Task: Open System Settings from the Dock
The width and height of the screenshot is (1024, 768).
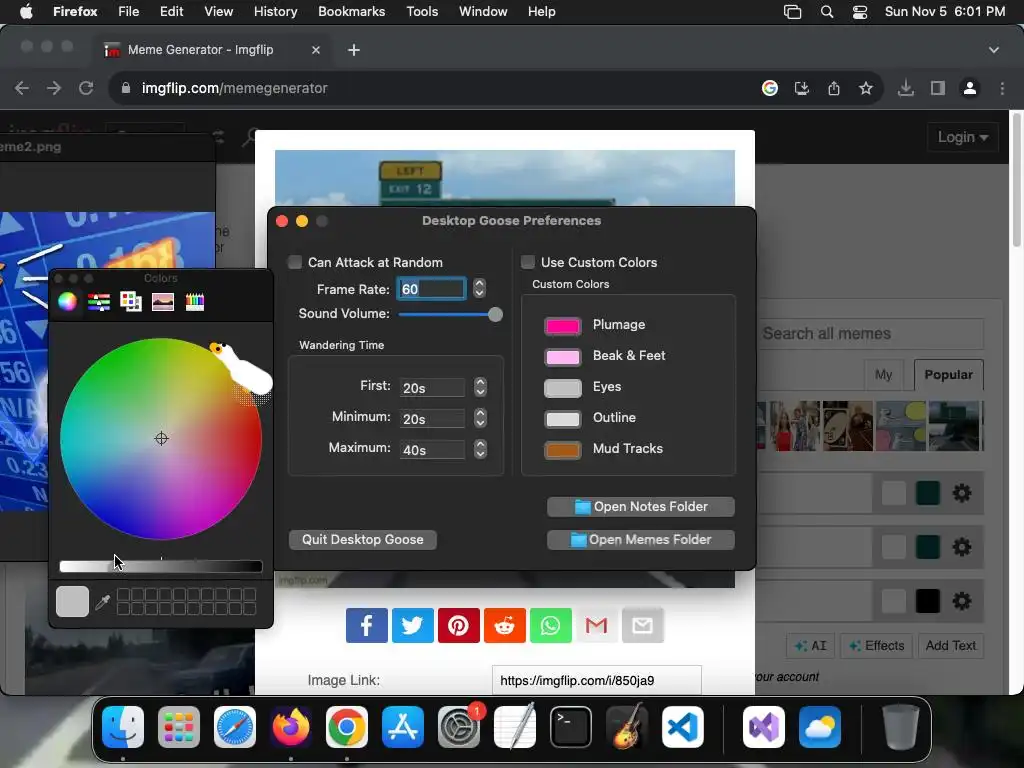Action: (459, 727)
